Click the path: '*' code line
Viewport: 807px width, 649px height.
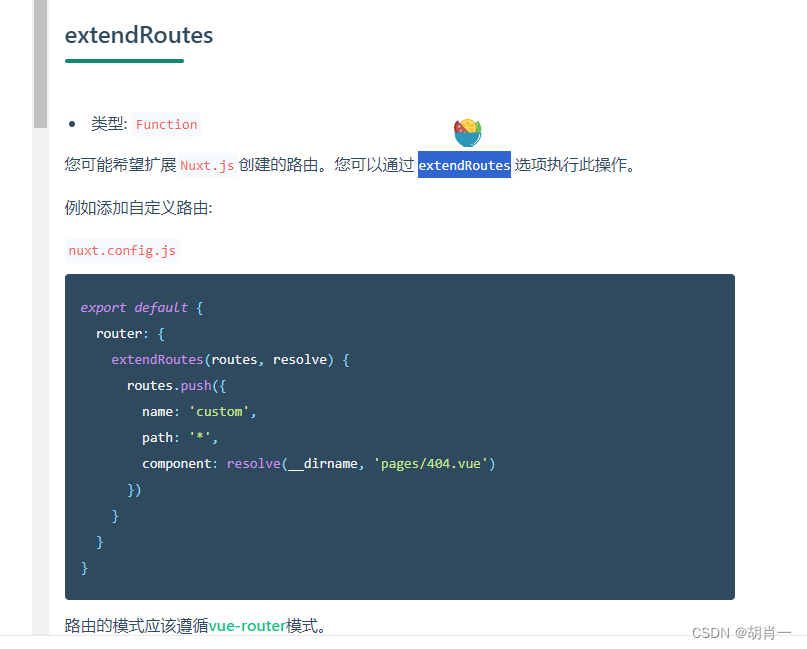[x=180, y=437]
